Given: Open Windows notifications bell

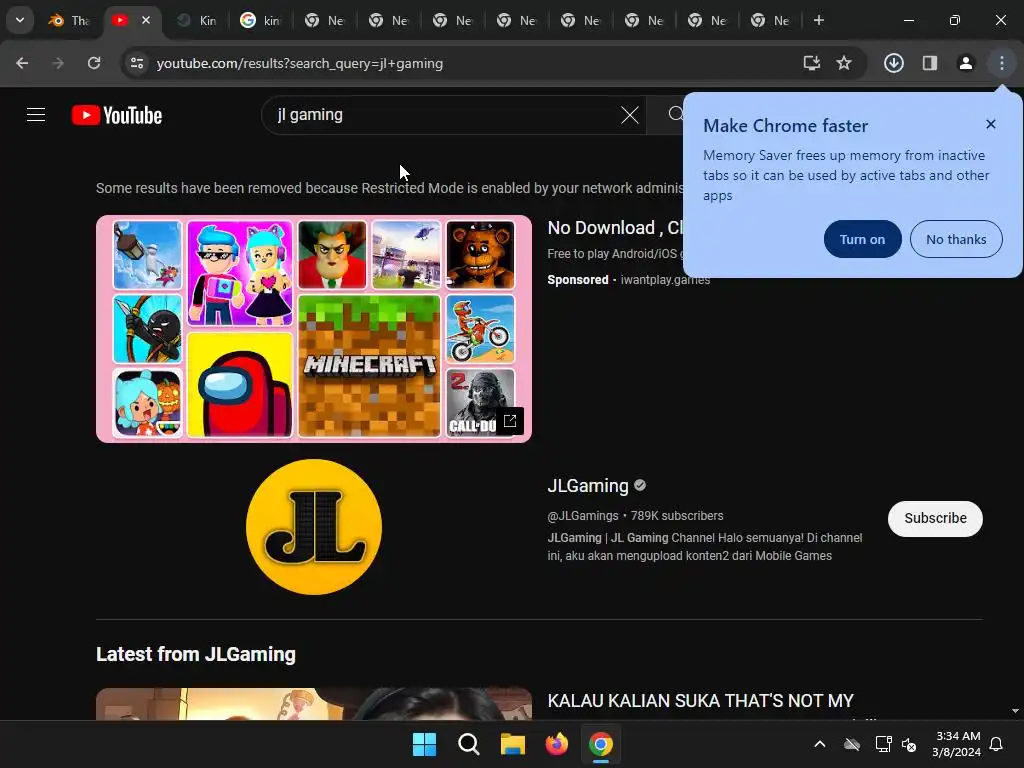Looking at the screenshot, I should click(x=996, y=744).
